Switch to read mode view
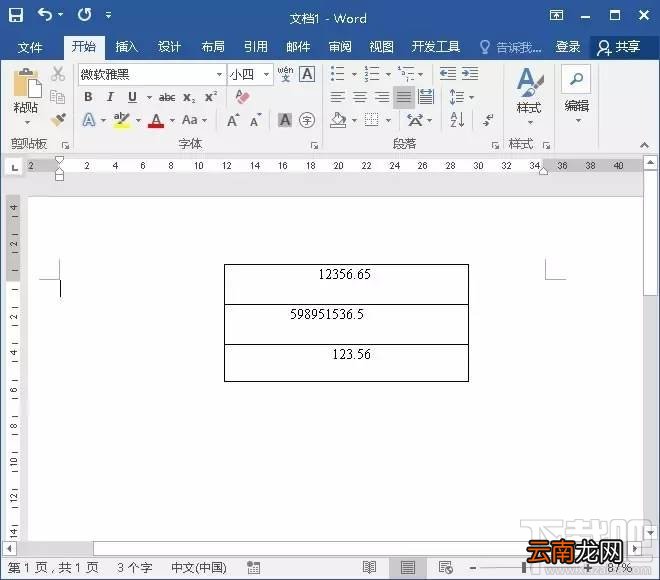Viewport: 660px width, 580px height. click(369, 567)
